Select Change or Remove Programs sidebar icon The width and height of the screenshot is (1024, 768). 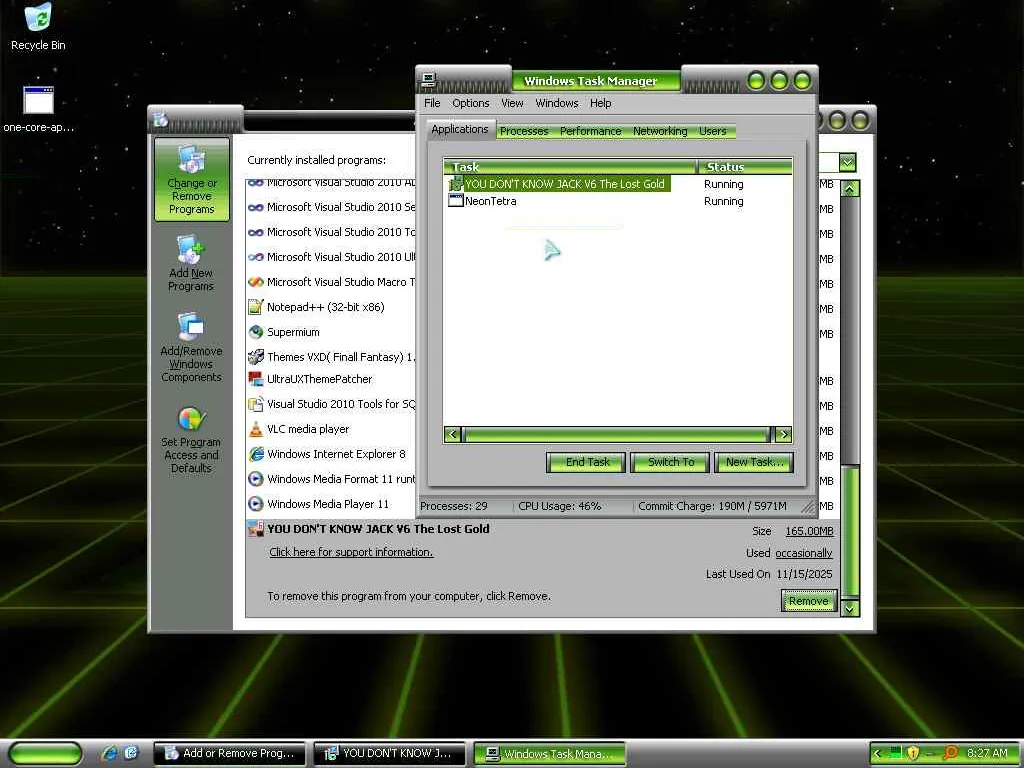point(191,179)
